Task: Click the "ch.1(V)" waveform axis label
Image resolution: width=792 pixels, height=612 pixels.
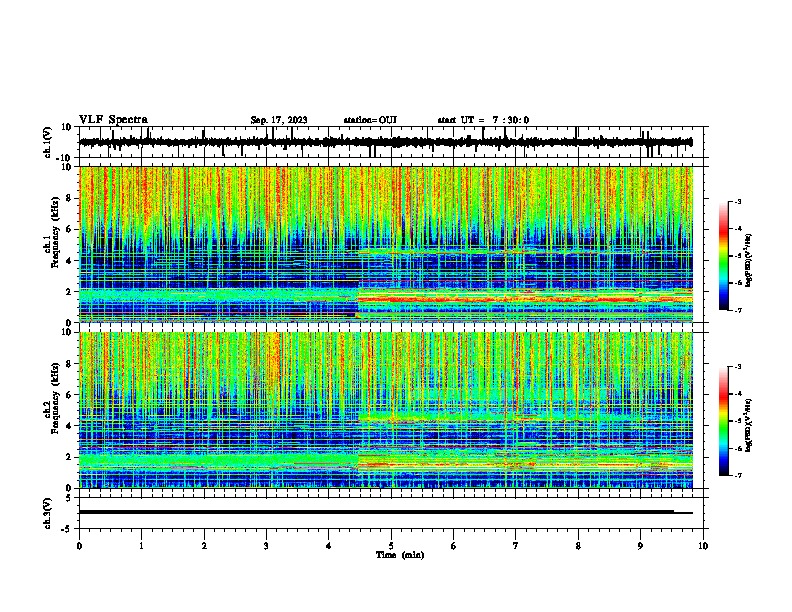Action: [x=48, y=142]
